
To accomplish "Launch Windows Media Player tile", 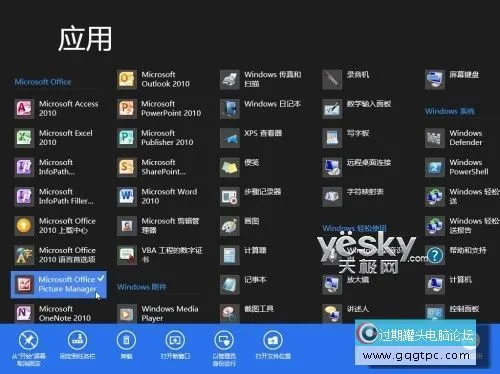I will pyautogui.click(x=158, y=313).
